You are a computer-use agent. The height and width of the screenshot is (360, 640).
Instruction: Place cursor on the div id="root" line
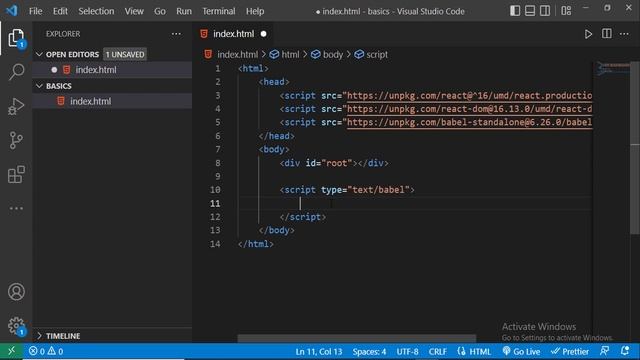tap(334, 163)
